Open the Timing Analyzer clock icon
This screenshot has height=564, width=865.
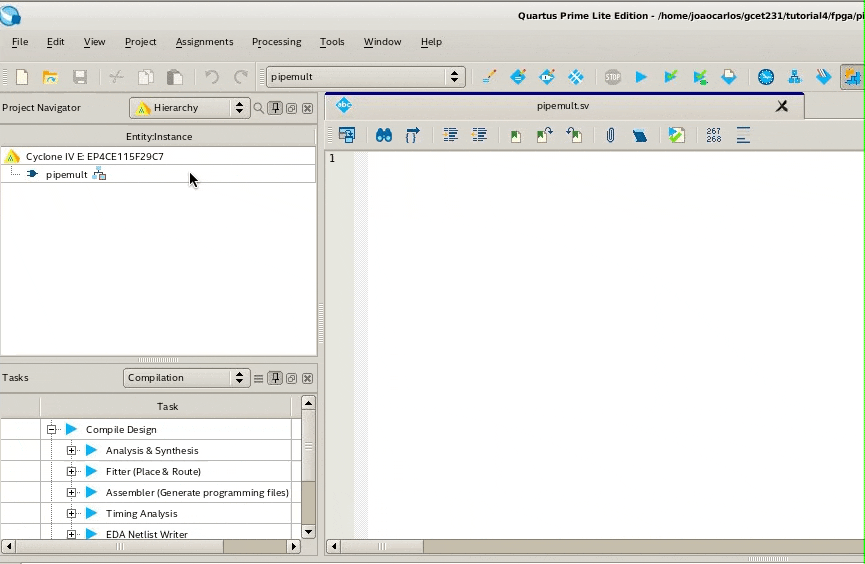click(x=766, y=77)
